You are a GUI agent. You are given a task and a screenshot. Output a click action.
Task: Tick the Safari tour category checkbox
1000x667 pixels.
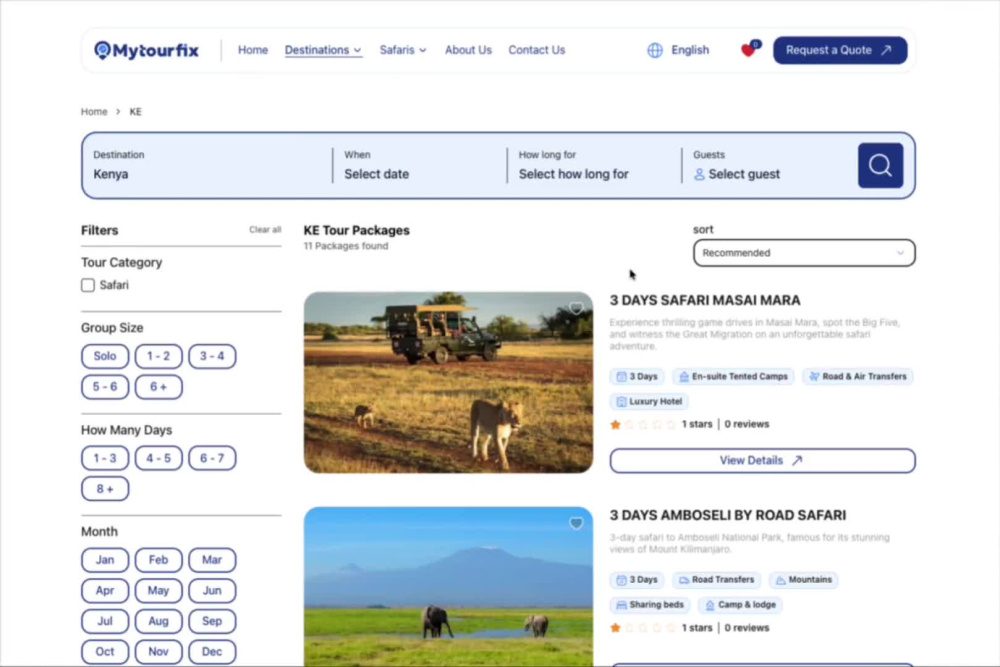pos(88,285)
